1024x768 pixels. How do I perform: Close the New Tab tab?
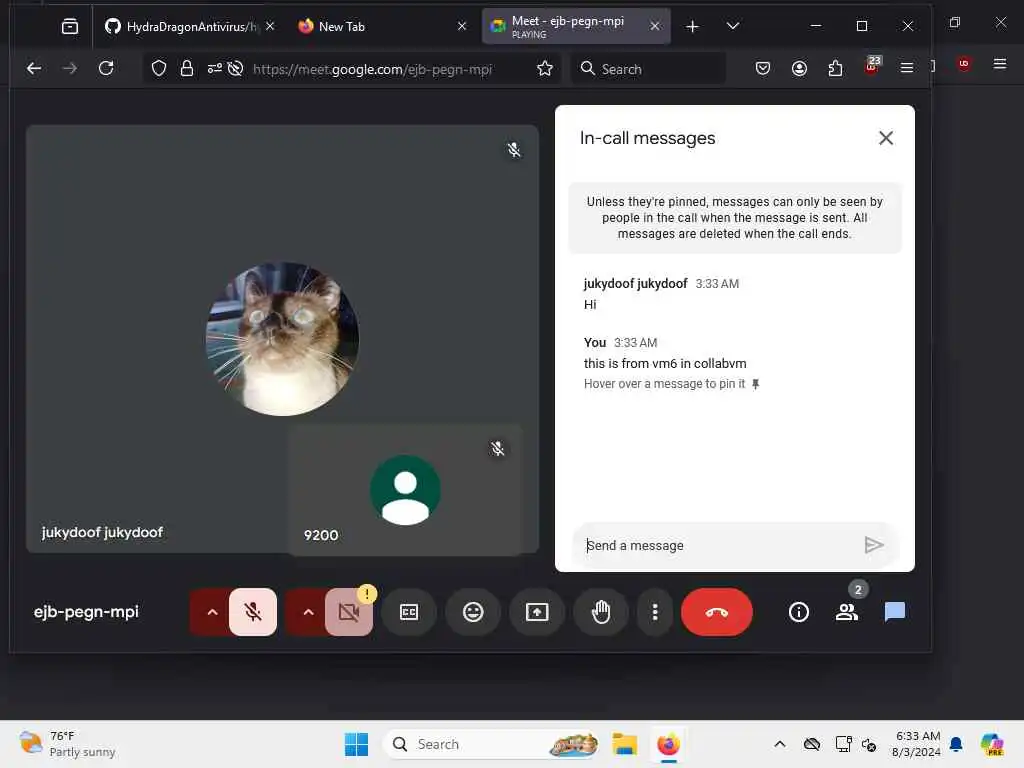(462, 26)
